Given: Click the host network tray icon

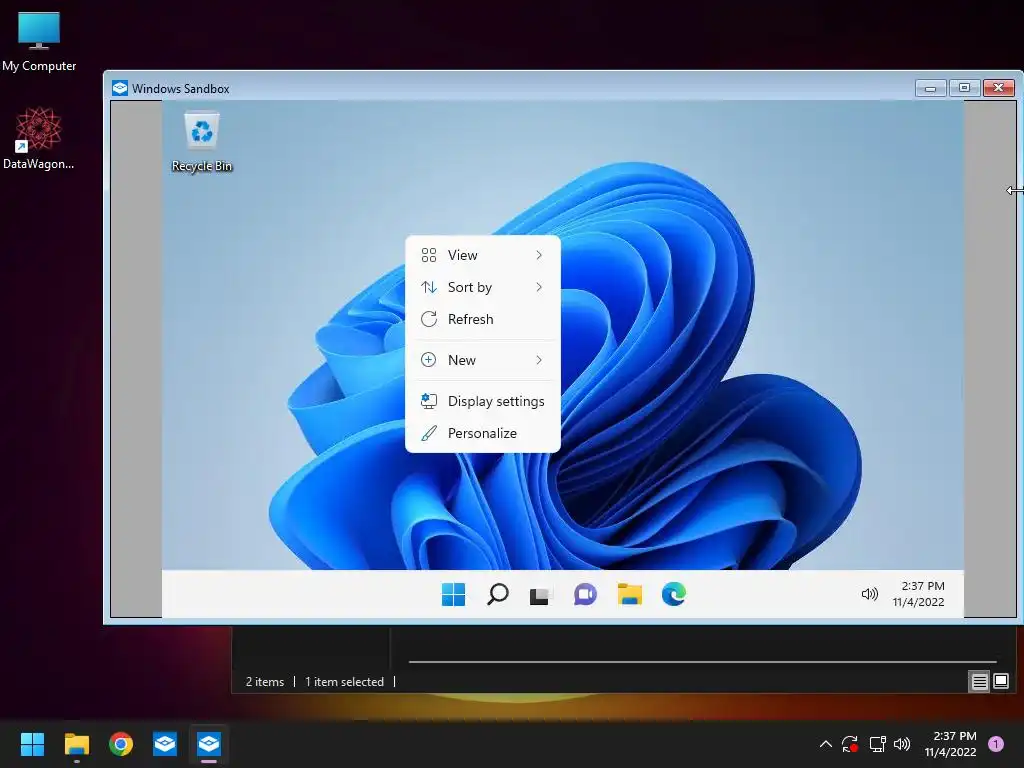Looking at the screenshot, I should coord(877,744).
